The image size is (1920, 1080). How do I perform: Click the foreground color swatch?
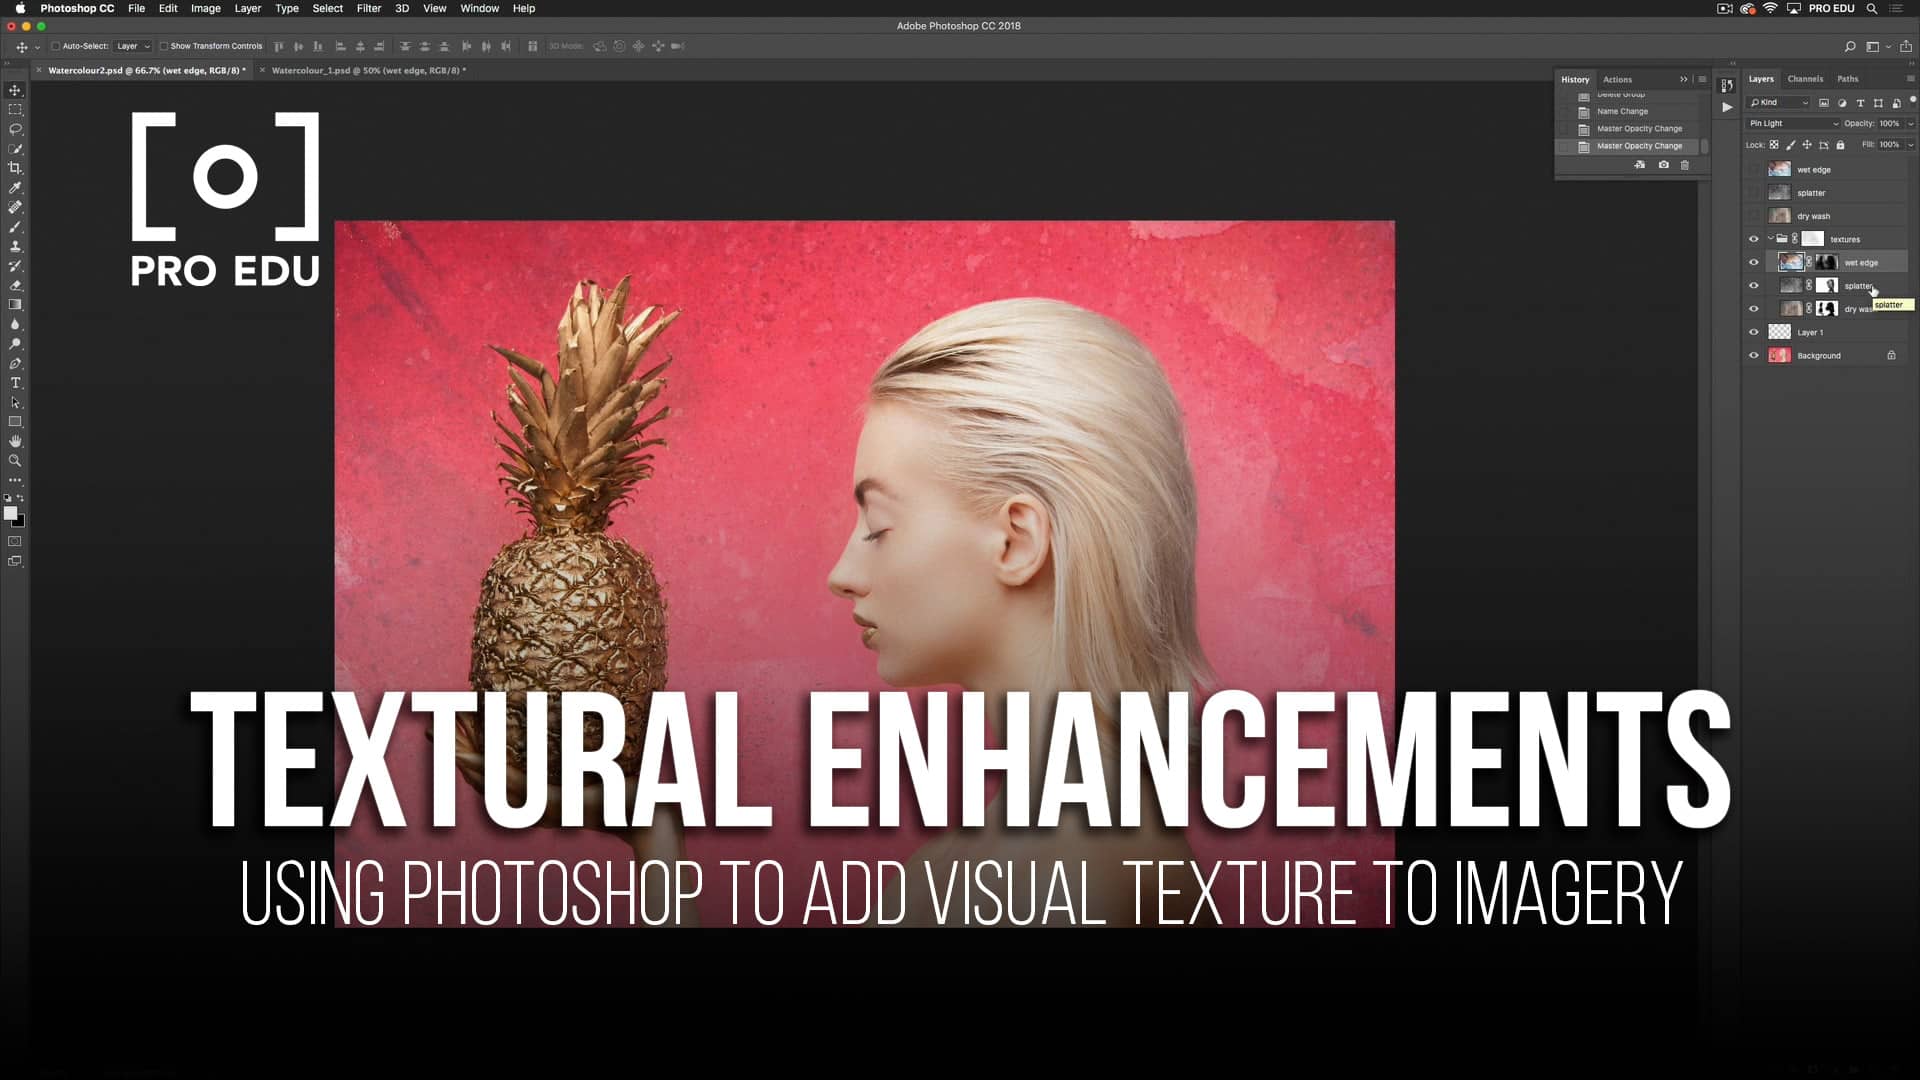pyautogui.click(x=12, y=513)
